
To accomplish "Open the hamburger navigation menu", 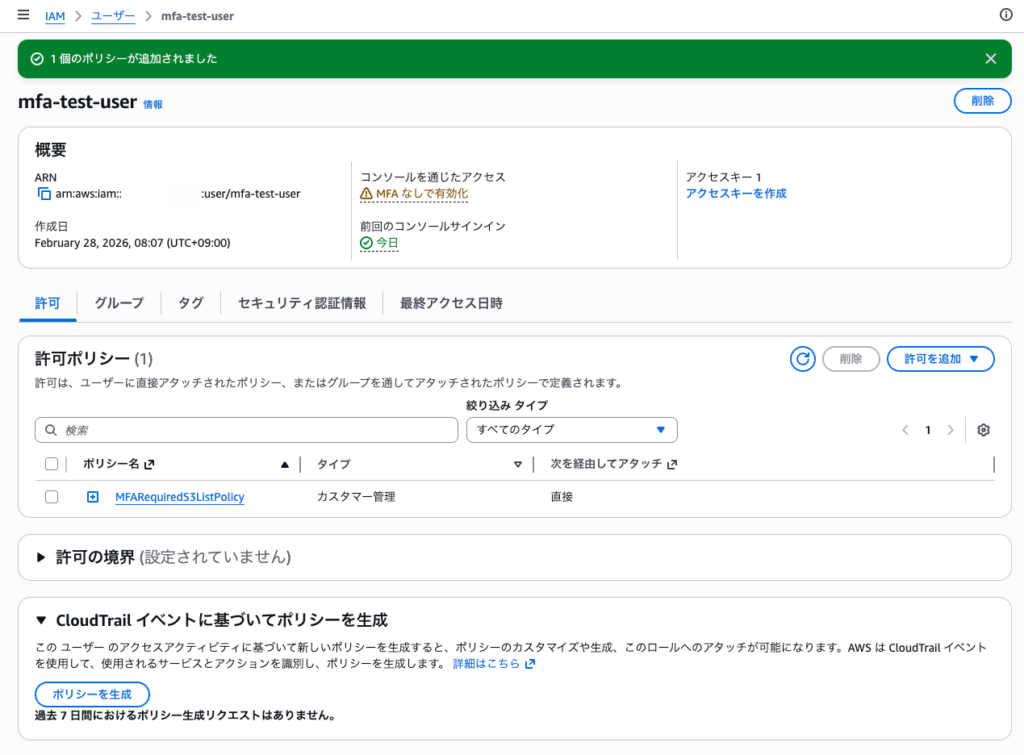I will pyautogui.click(x=23, y=15).
